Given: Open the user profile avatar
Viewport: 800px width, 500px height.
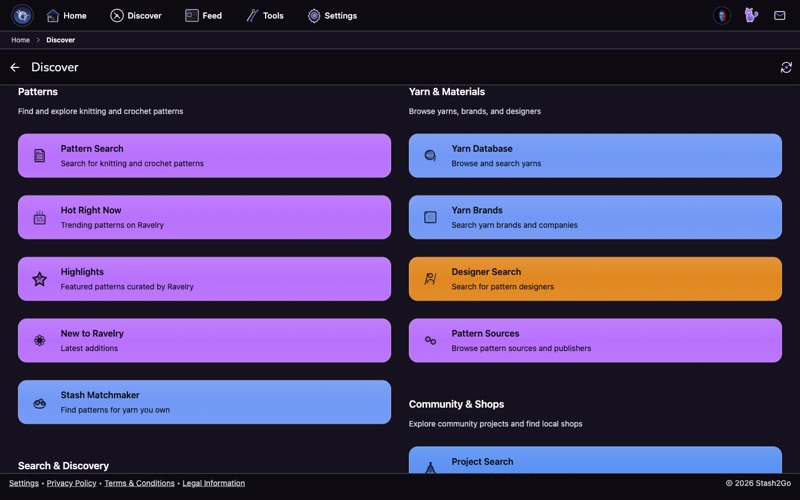Looking at the screenshot, I should [721, 16].
